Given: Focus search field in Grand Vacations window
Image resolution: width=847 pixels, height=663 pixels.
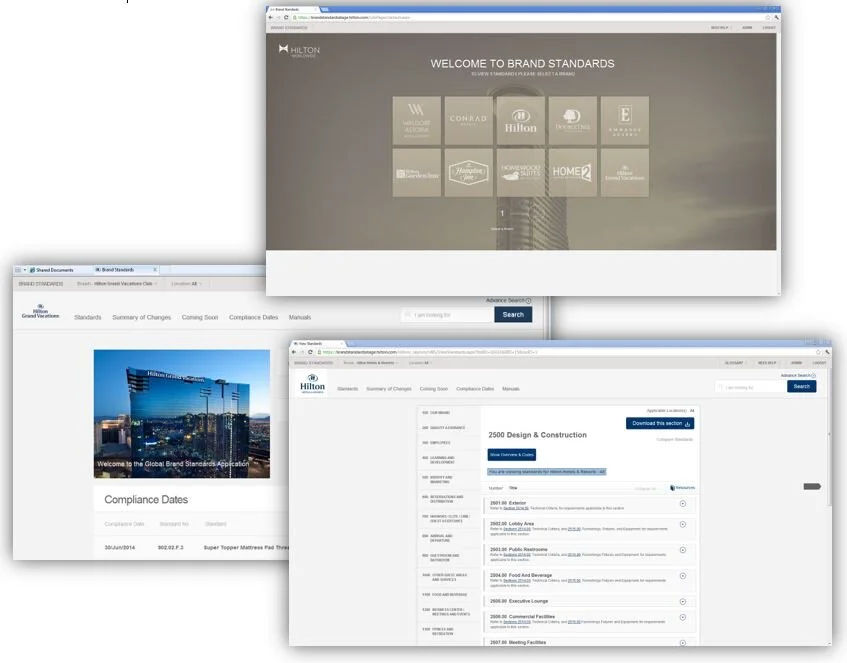Looking at the screenshot, I should 448,315.
